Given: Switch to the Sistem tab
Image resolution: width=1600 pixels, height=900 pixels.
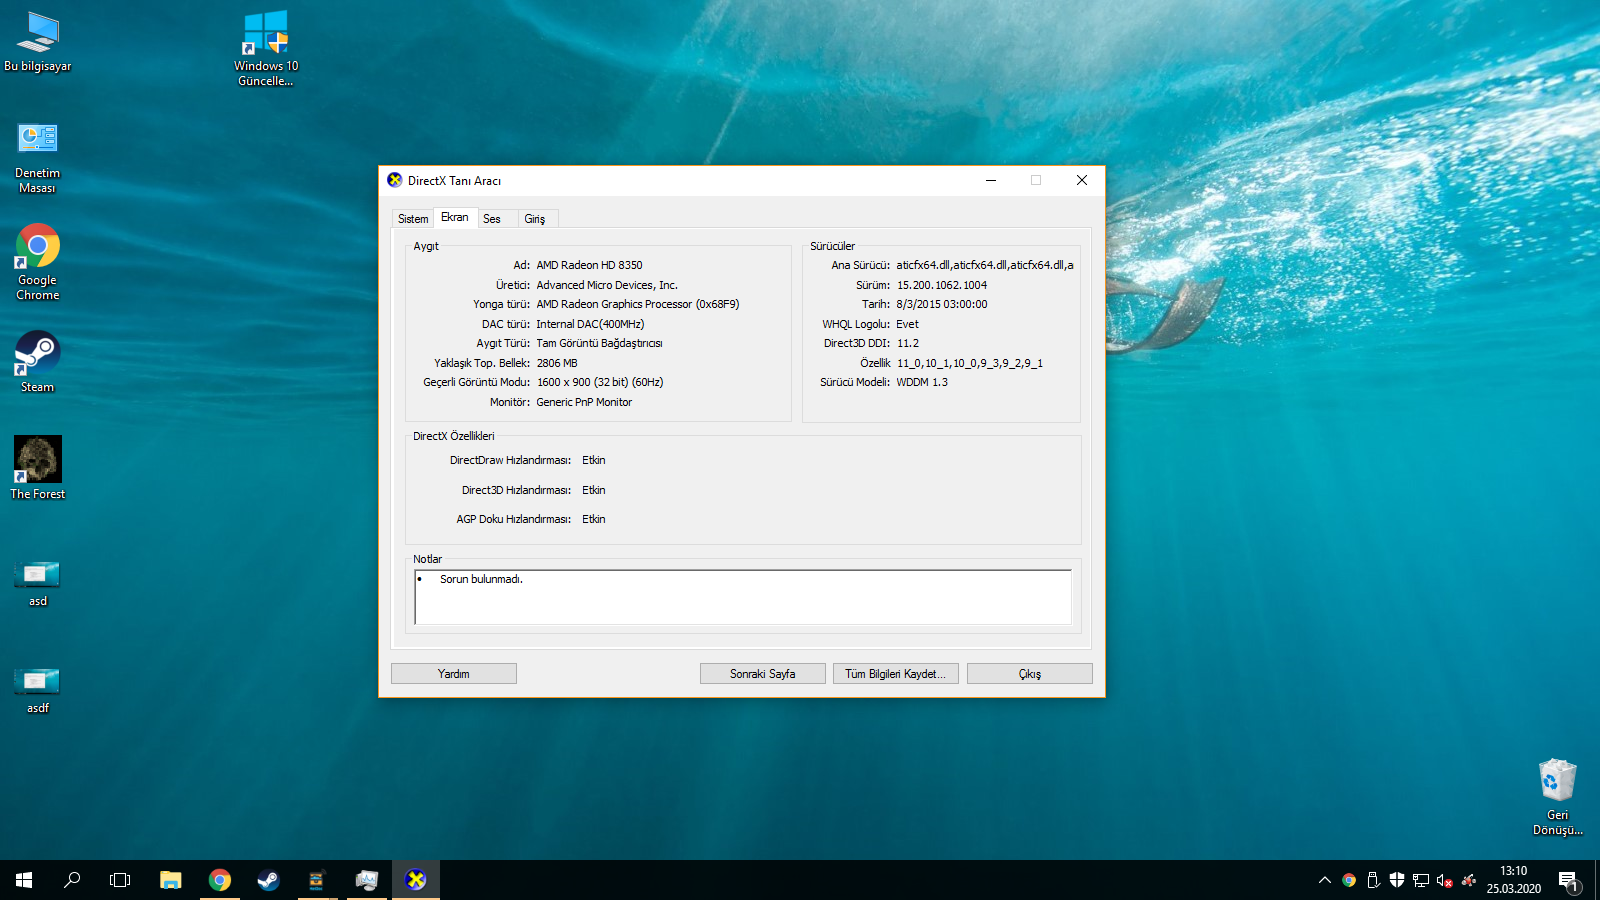Looking at the screenshot, I should click(x=413, y=219).
